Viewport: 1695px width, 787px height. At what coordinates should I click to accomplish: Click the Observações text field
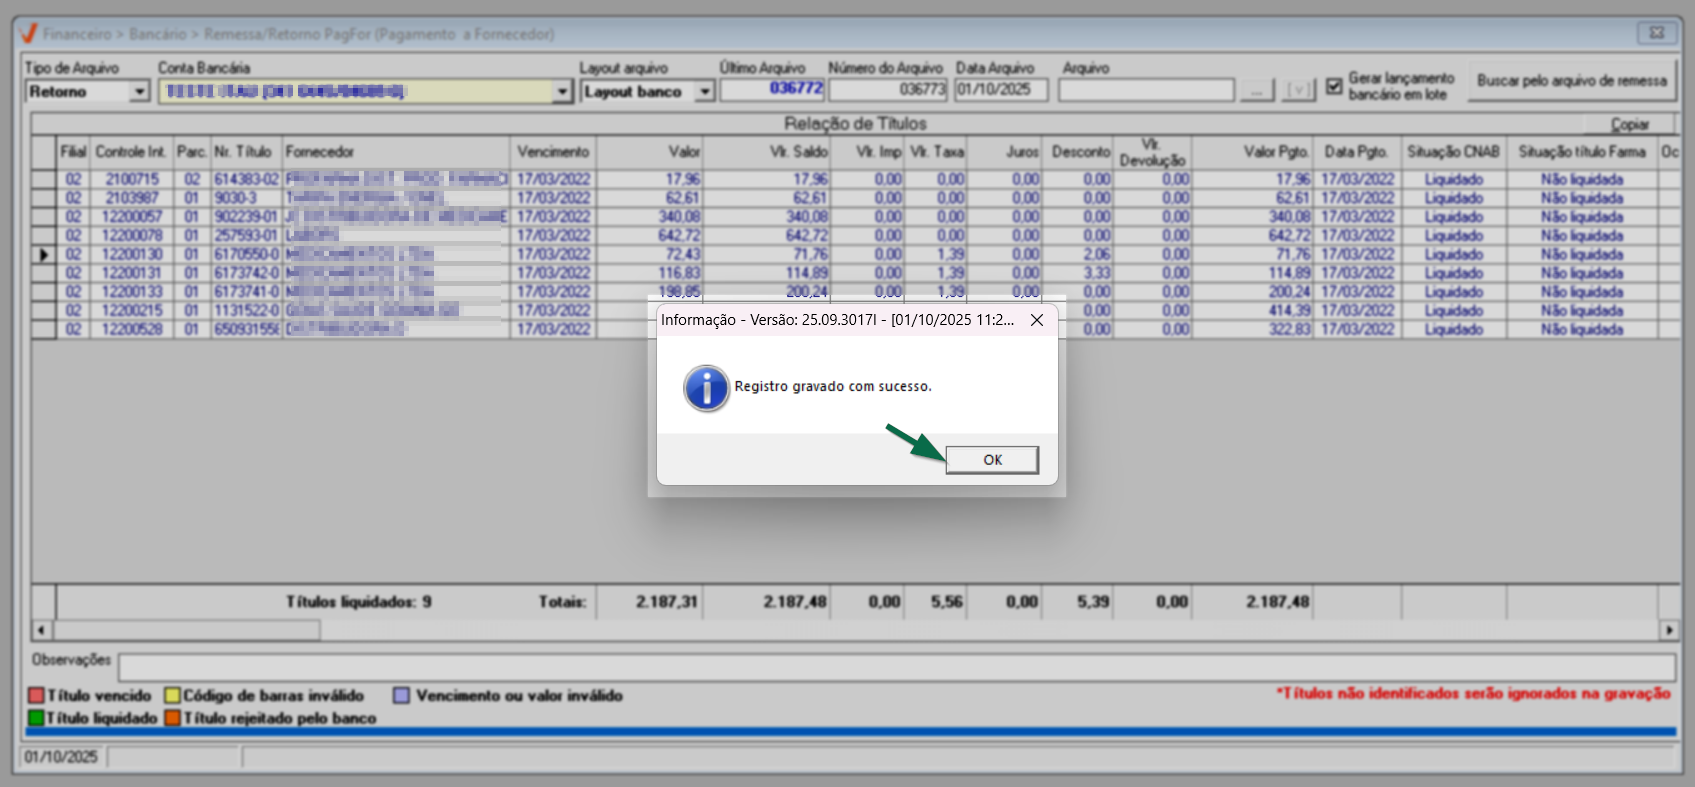click(x=895, y=667)
